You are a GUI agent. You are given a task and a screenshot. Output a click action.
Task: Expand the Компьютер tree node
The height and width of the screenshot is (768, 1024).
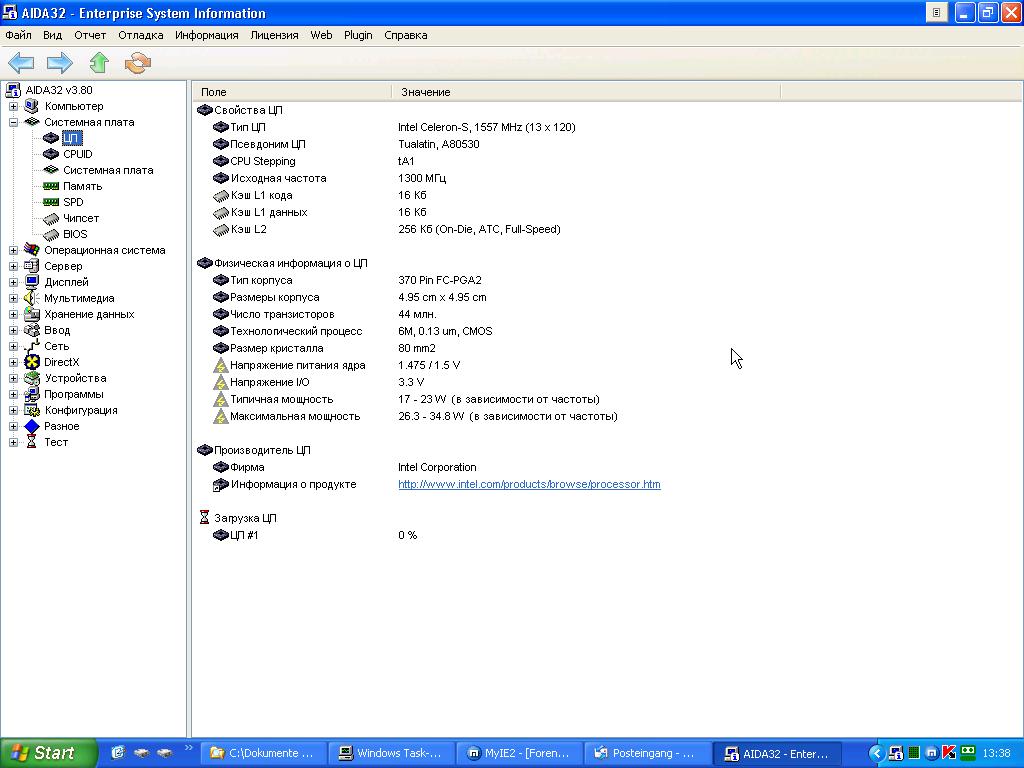tap(13, 106)
